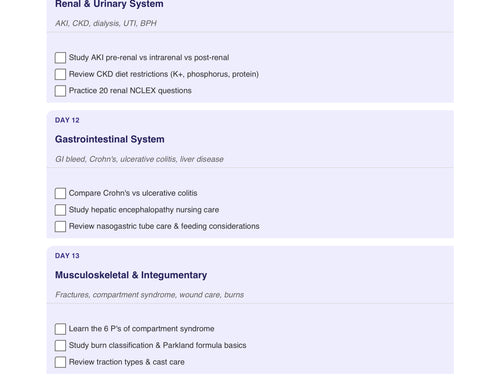
Task: Click 'GI bleed, Crohn's, ulcerative colitis' subtitle
Action: 139,159
